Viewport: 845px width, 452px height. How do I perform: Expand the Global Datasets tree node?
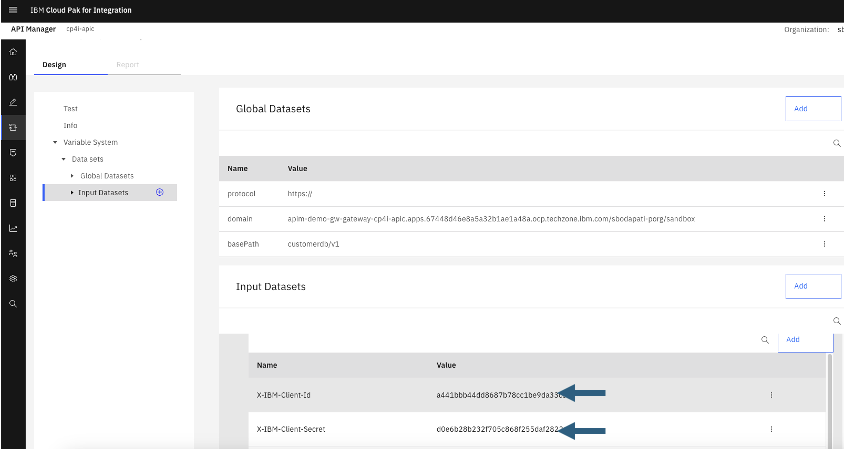tap(72, 176)
